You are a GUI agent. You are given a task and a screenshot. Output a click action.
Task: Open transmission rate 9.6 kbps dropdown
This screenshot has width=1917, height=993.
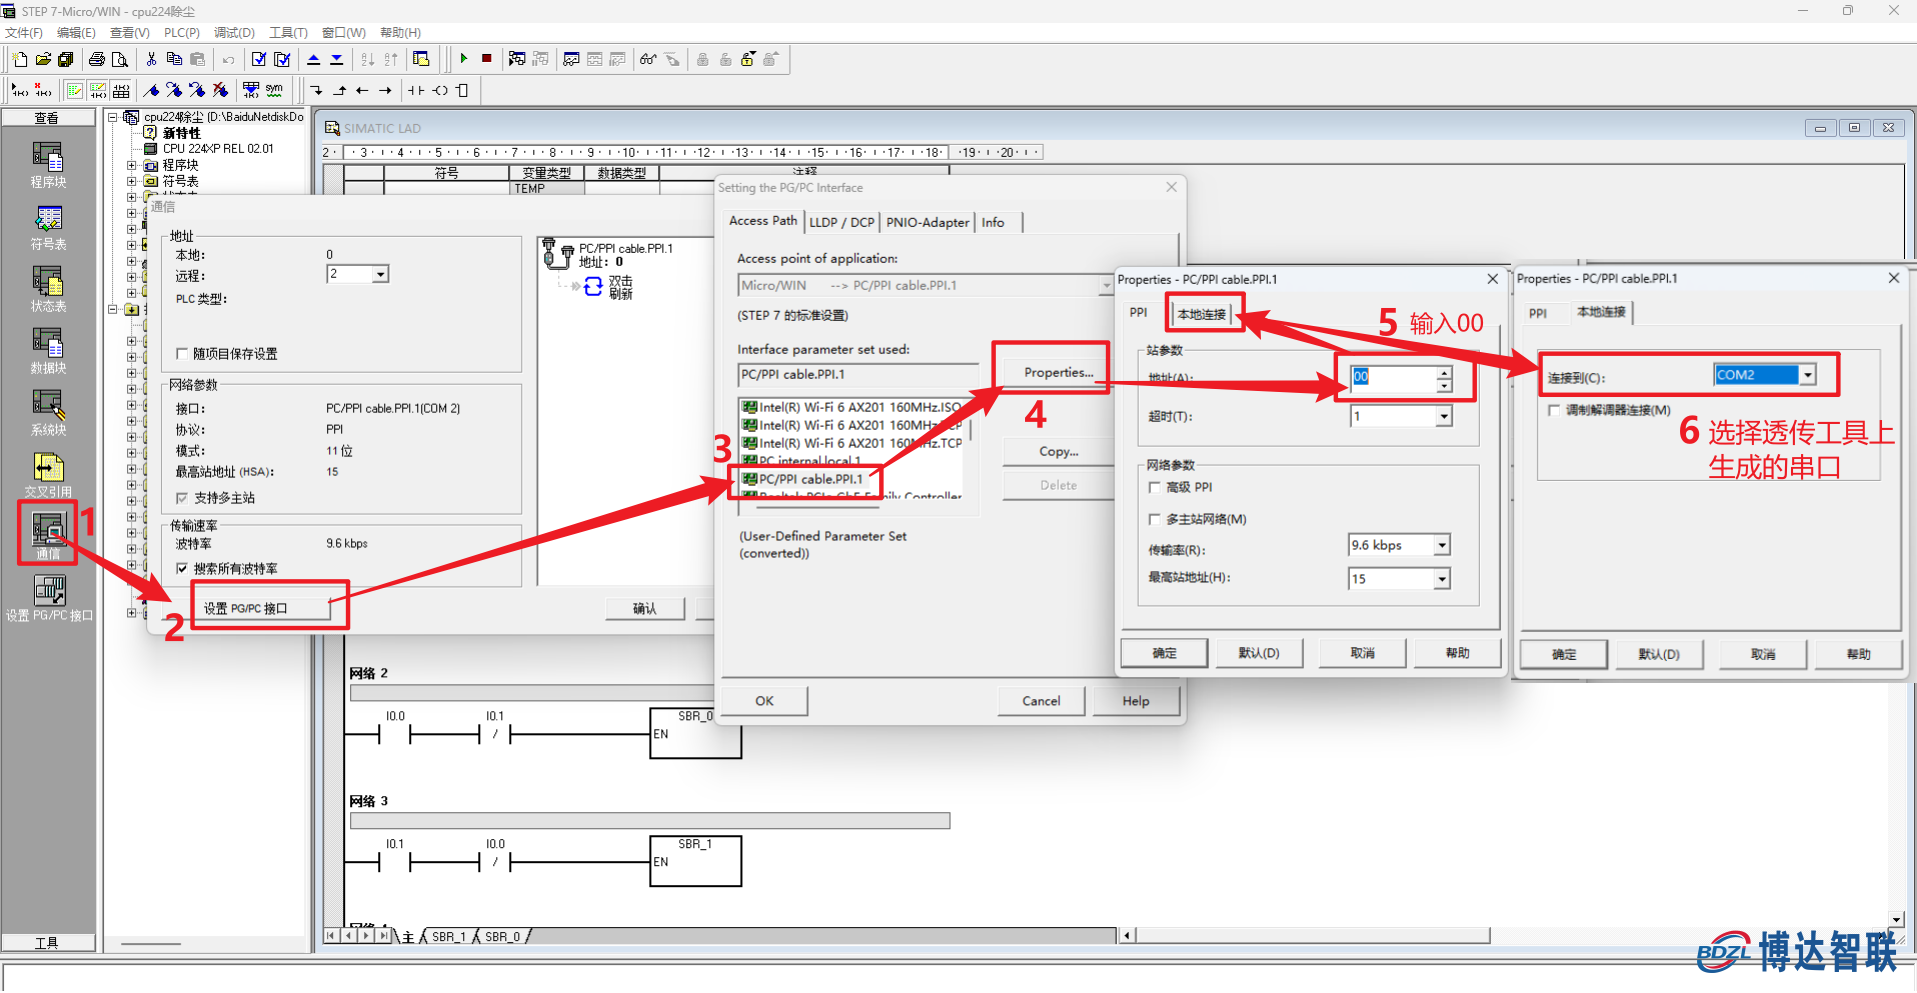point(1442,545)
